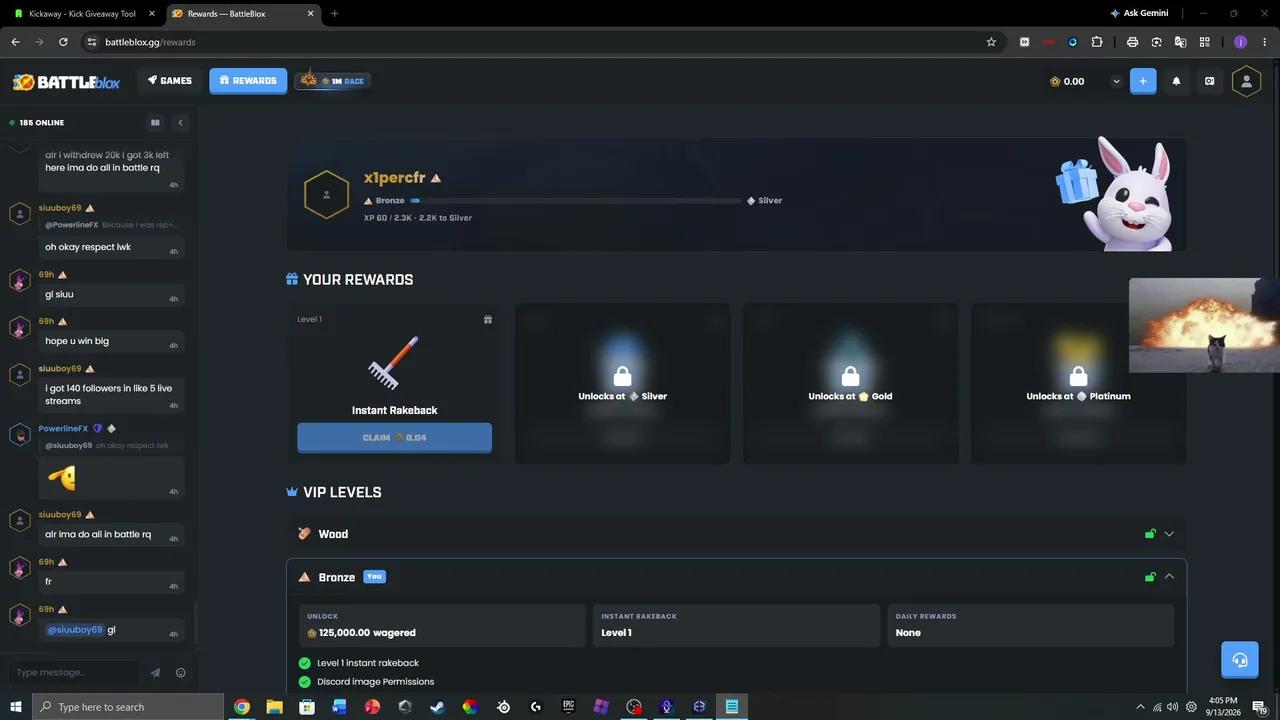Click the 125,000.00 wagered unlock value
The image size is (1280, 720).
click(367, 633)
